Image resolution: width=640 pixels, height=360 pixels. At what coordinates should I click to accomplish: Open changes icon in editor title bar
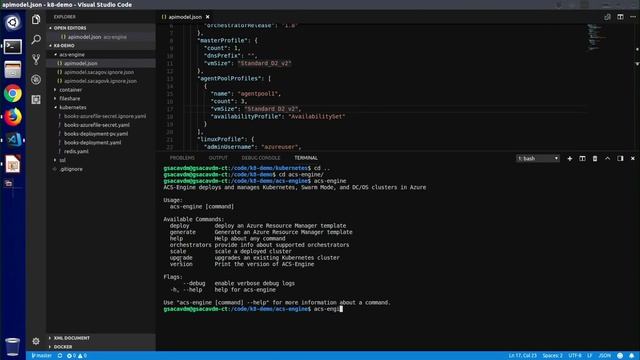coord(608,17)
